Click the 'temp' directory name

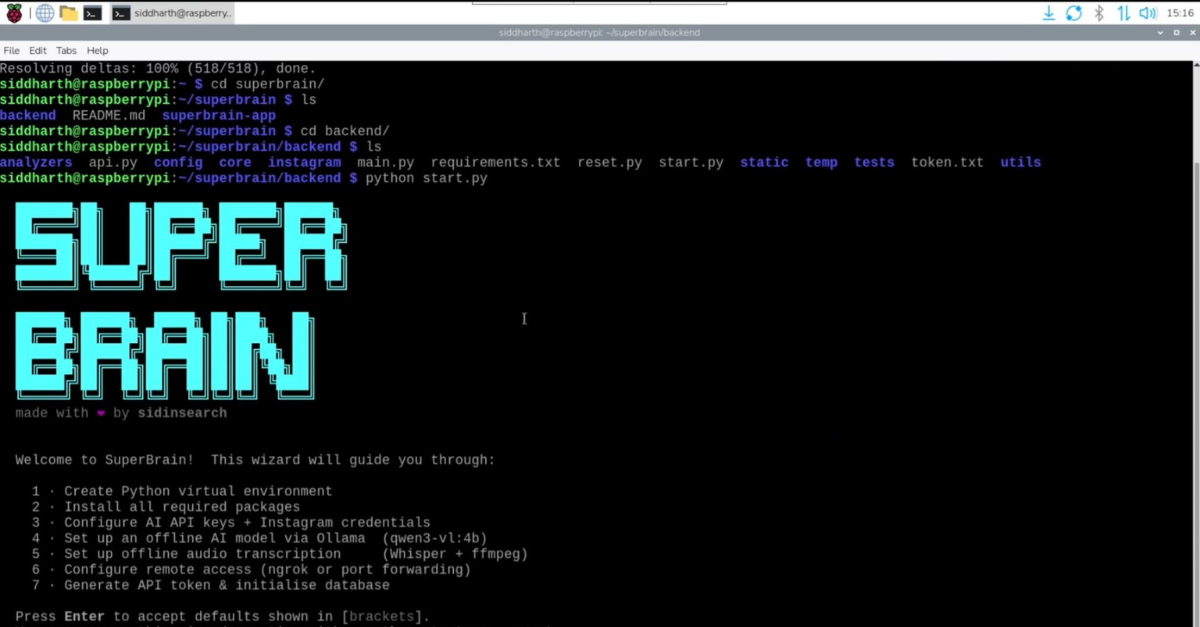pyautogui.click(x=821, y=162)
